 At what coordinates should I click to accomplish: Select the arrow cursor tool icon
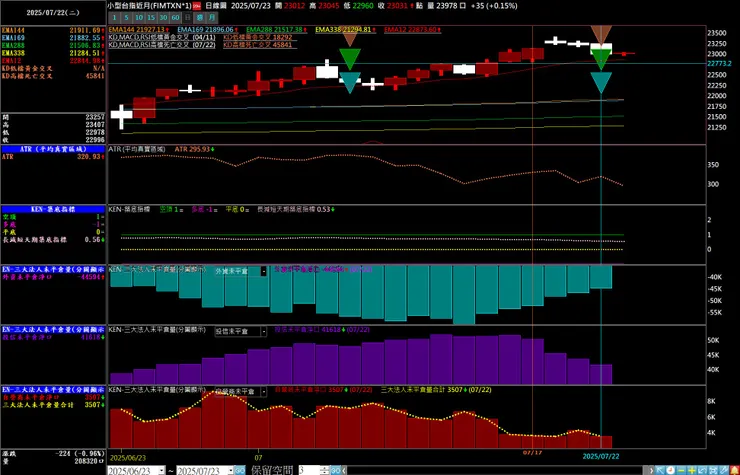click(x=660, y=470)
